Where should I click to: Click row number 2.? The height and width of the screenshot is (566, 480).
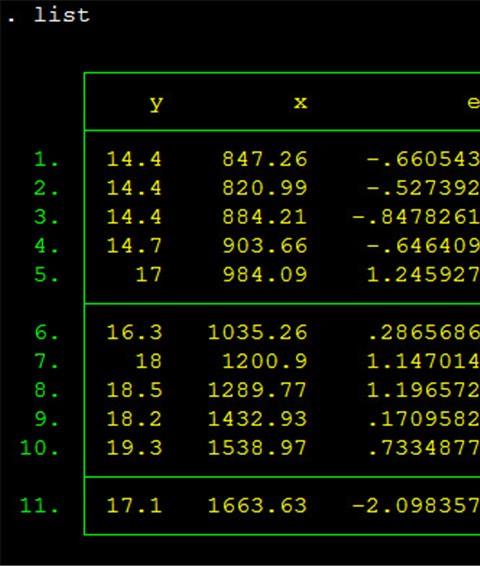[46, 188]
